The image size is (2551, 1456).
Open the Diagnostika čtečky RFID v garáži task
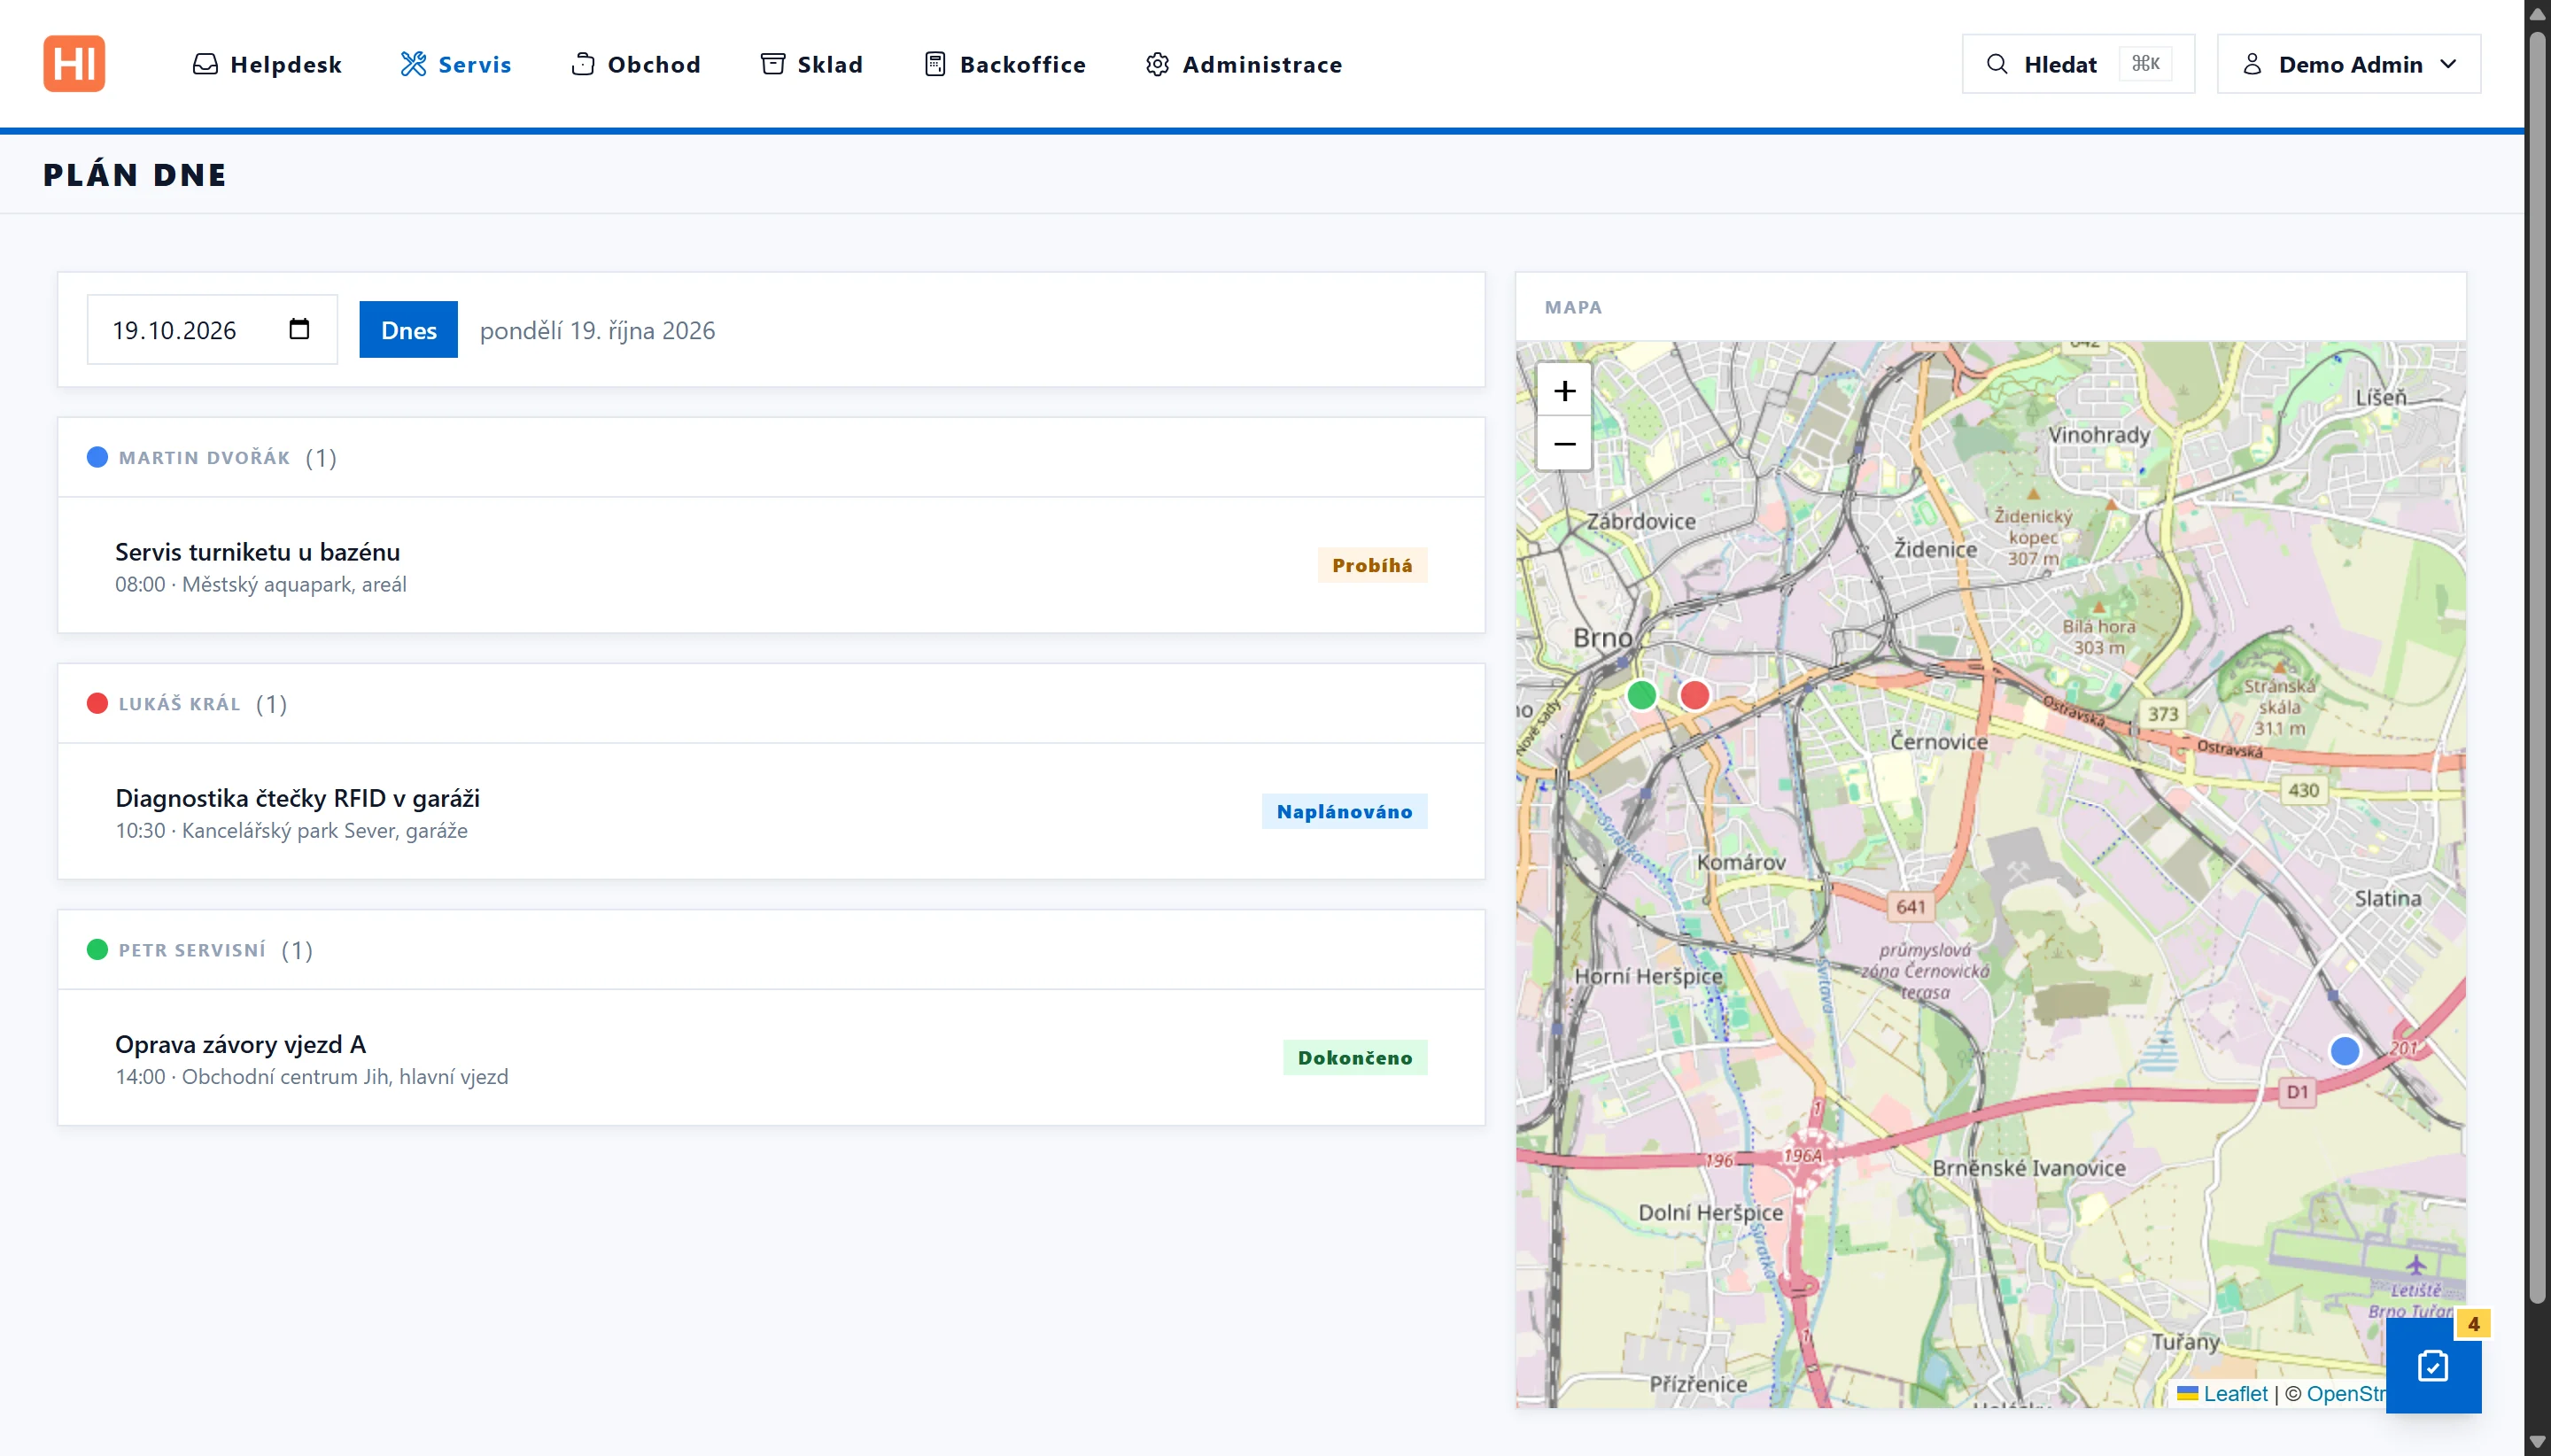coord(771,812)
